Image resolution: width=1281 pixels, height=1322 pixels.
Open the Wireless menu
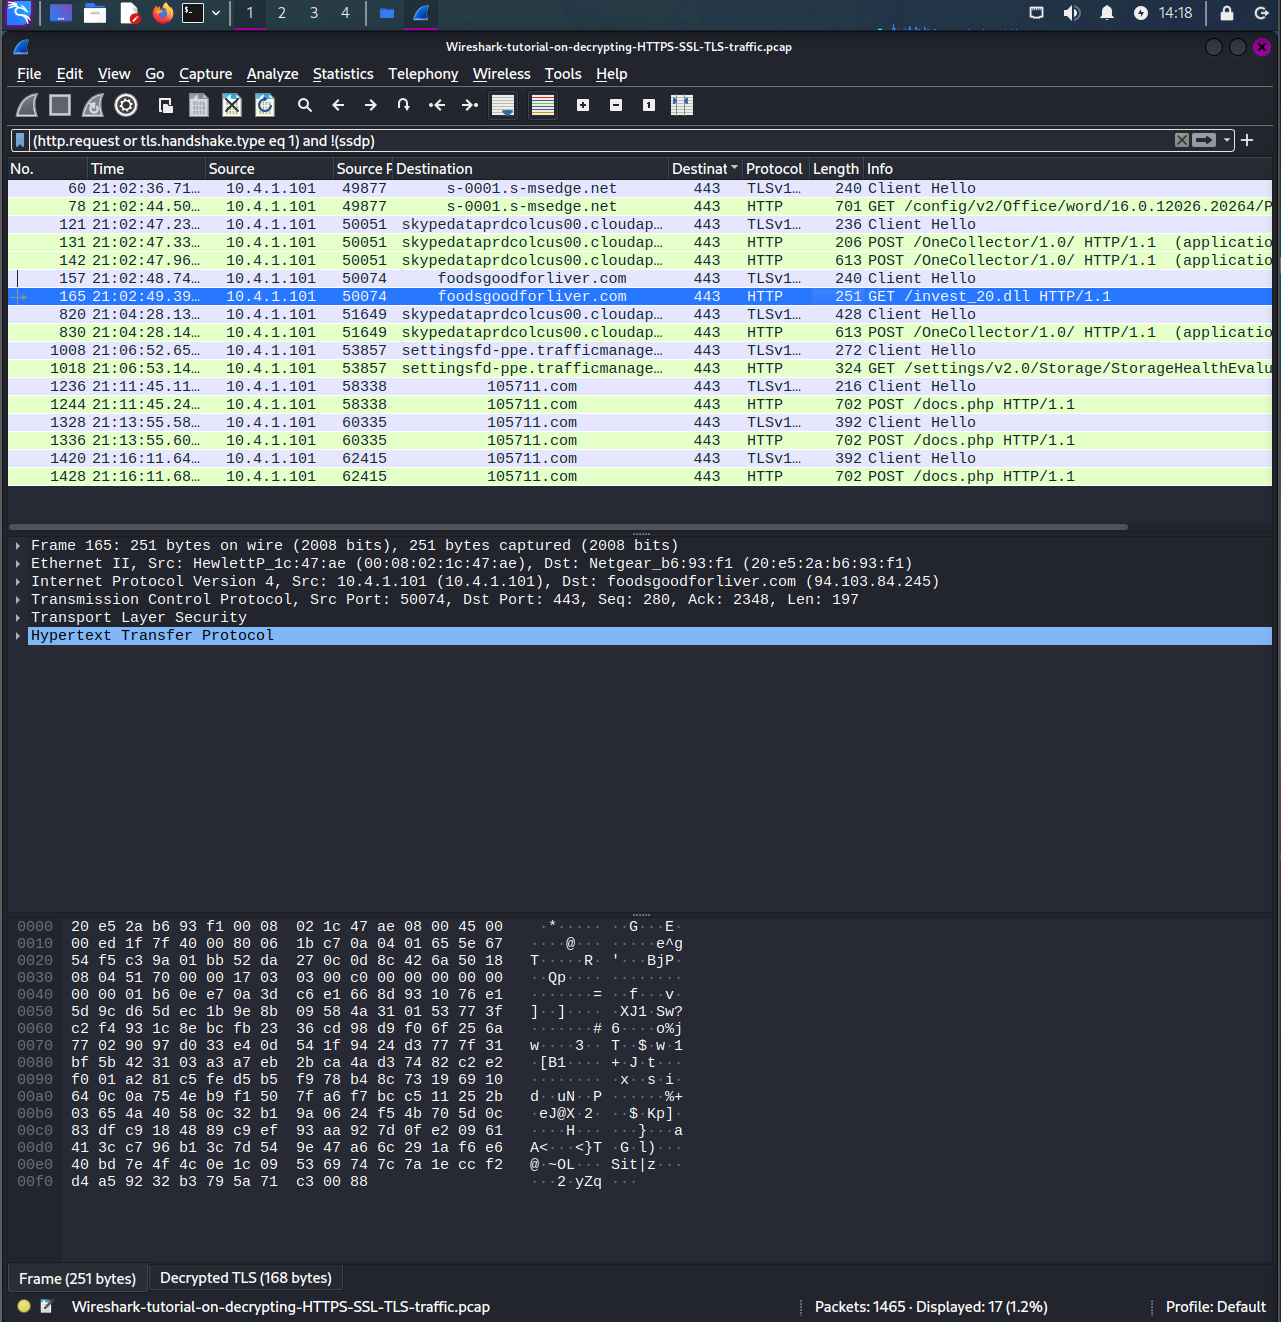pyautogui.click(x=501, y=74)
